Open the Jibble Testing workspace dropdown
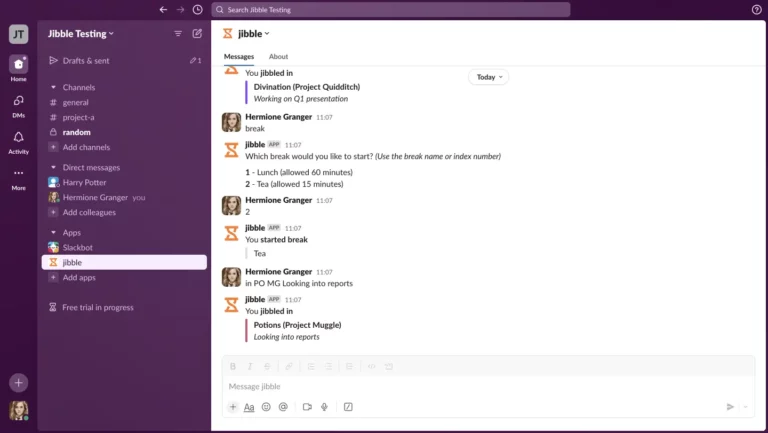The width and height of the screenshot is (768, 433). pyautogui.click(x=81, y=33)
